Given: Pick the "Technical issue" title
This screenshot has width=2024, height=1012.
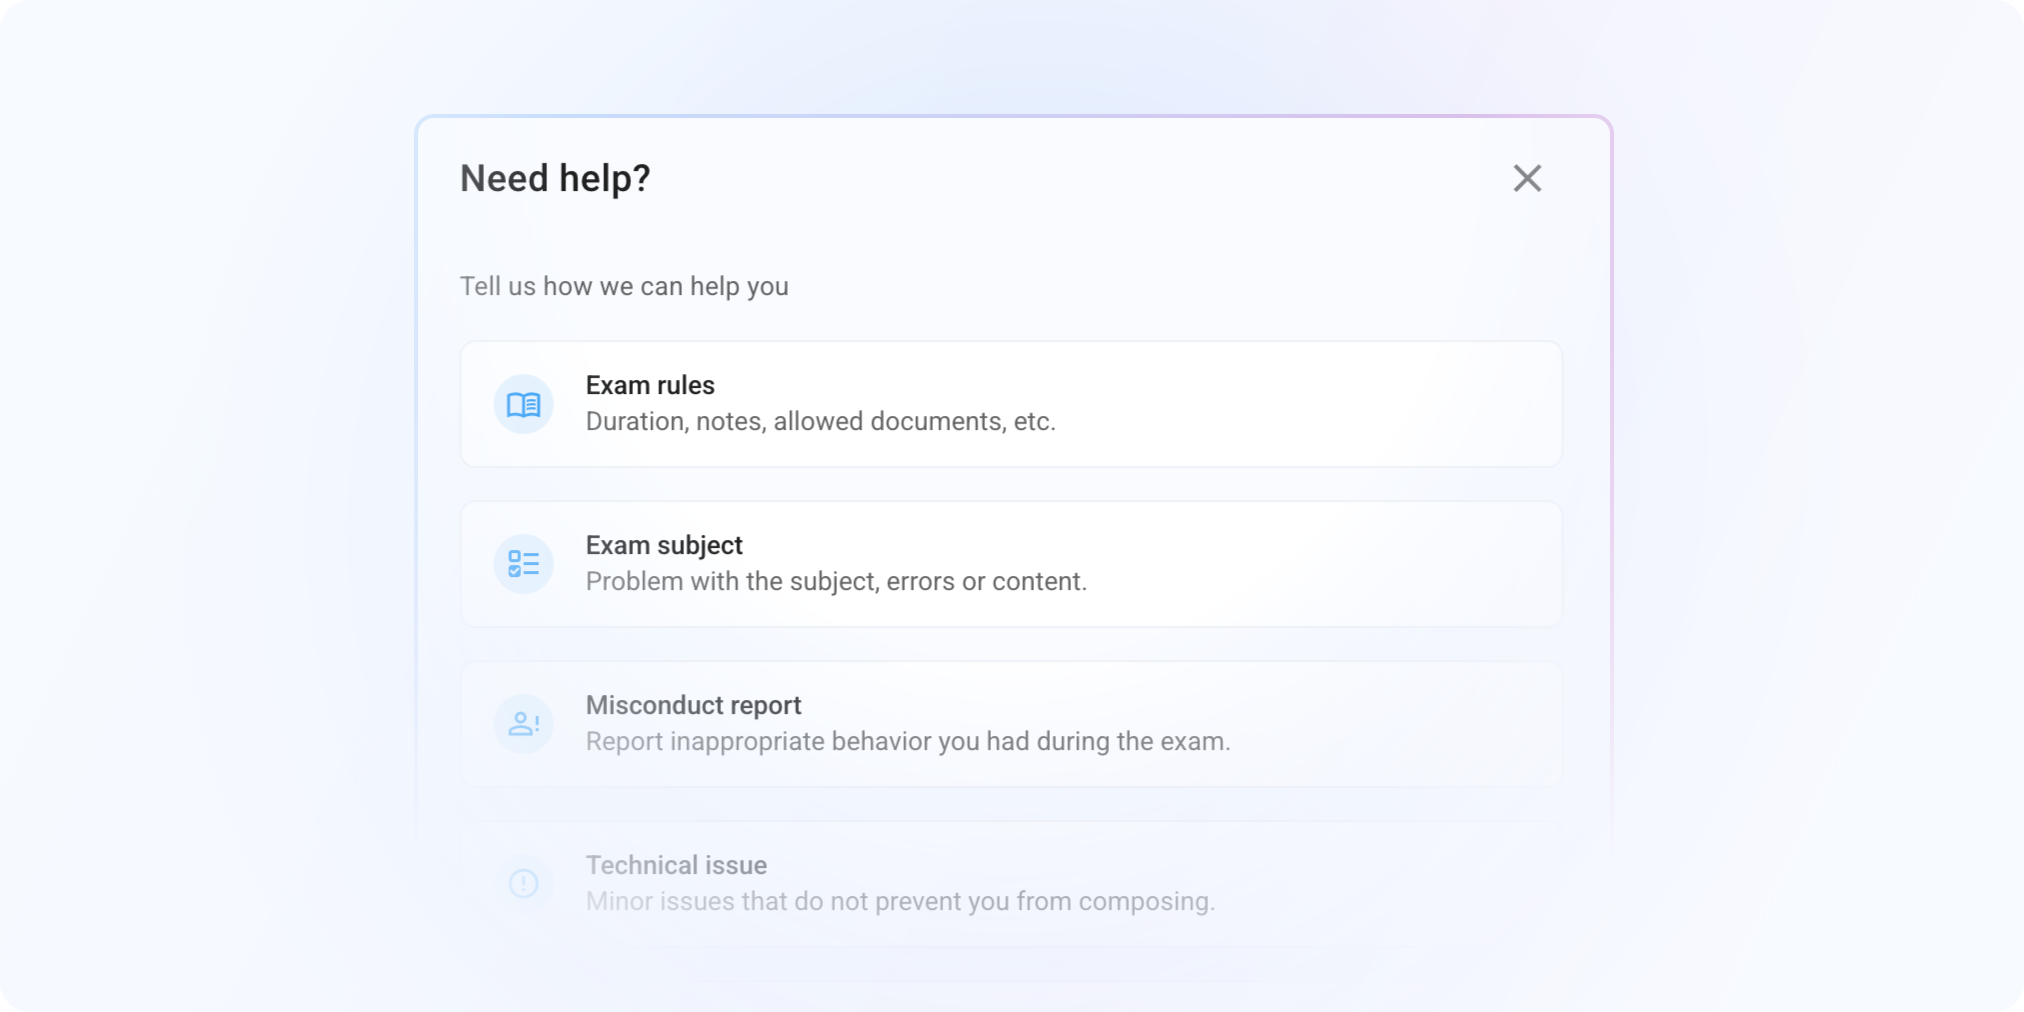Looking at the screenshot, I should pos(676,866).
